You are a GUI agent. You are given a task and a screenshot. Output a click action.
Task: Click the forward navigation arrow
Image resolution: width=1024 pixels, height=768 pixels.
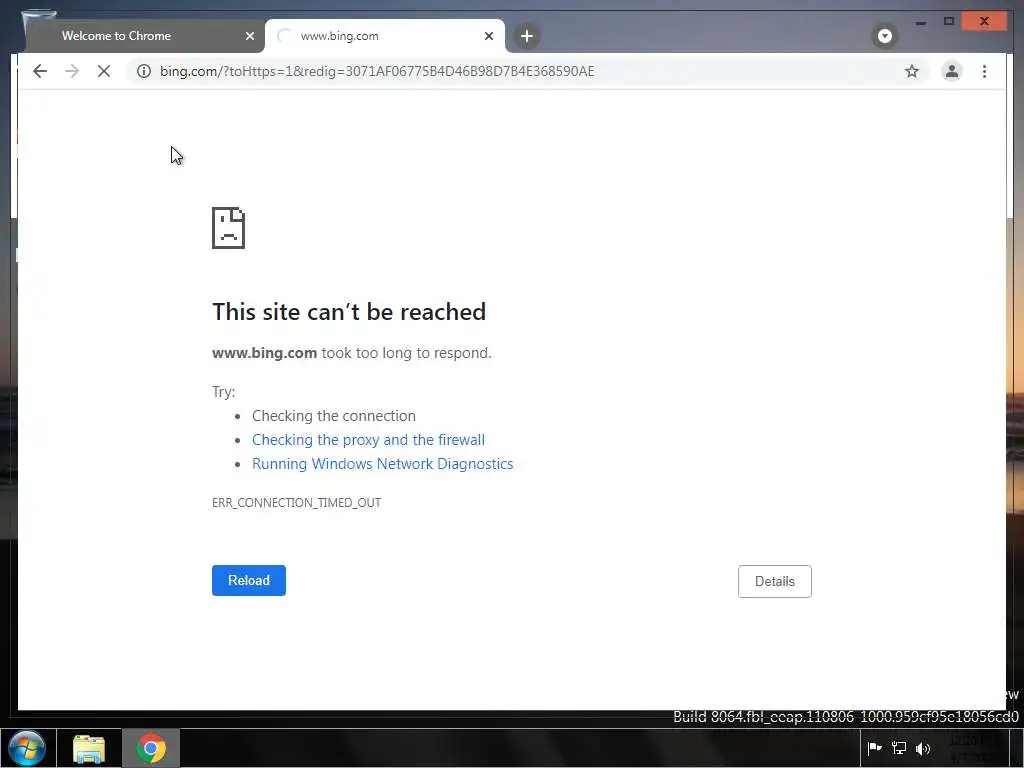tap(72, 71)
